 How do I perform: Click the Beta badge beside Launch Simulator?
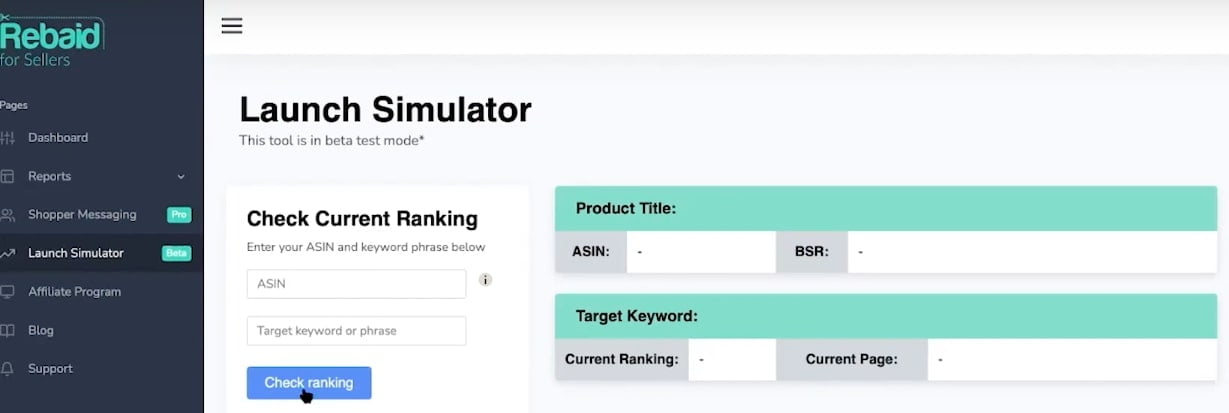pos(176,253)
